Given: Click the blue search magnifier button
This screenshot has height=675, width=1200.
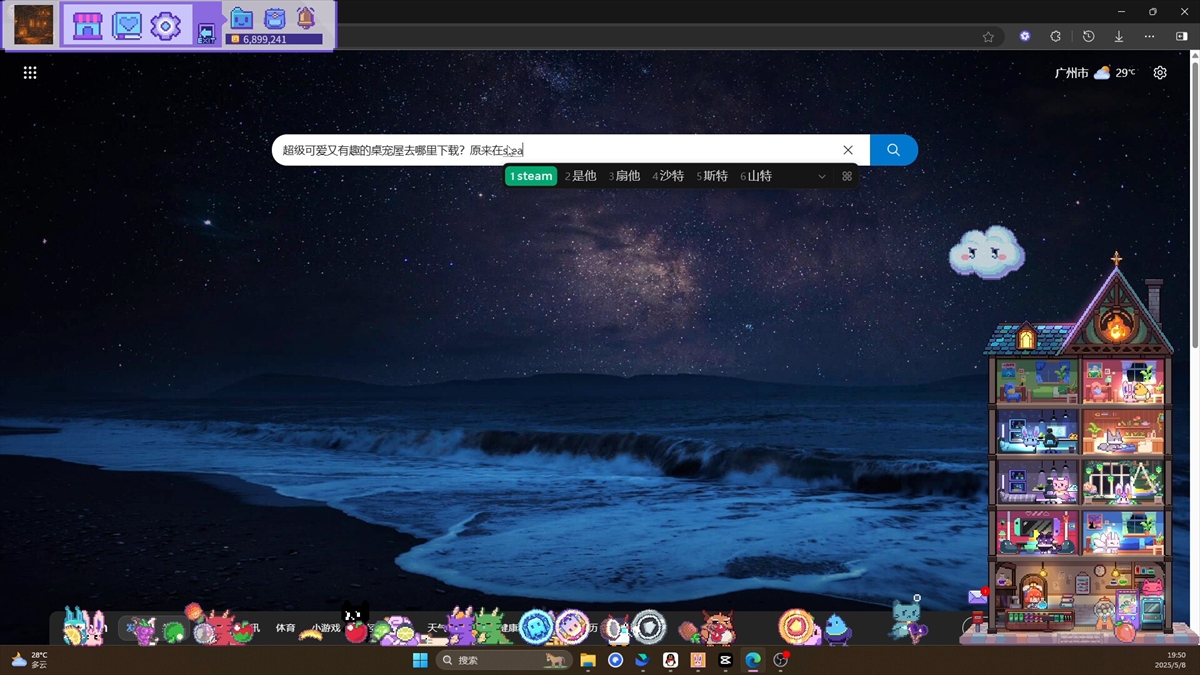Looking at the screenshot, I should coord(893,150).
